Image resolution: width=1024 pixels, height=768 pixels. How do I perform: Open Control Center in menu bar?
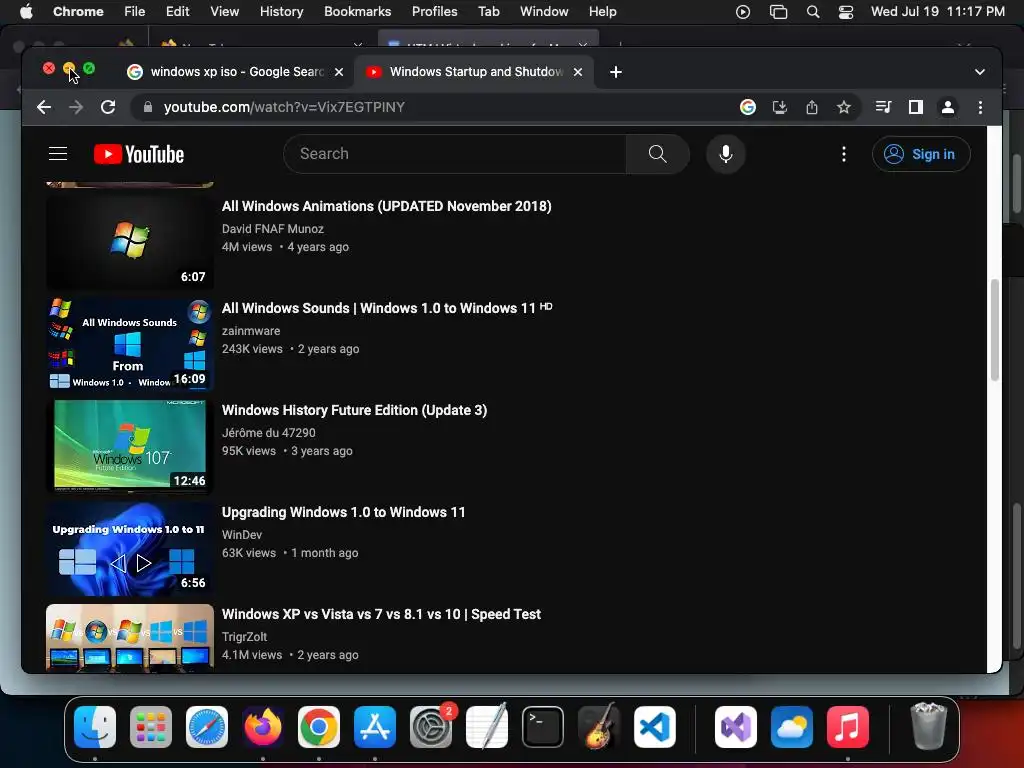point(846,11)
